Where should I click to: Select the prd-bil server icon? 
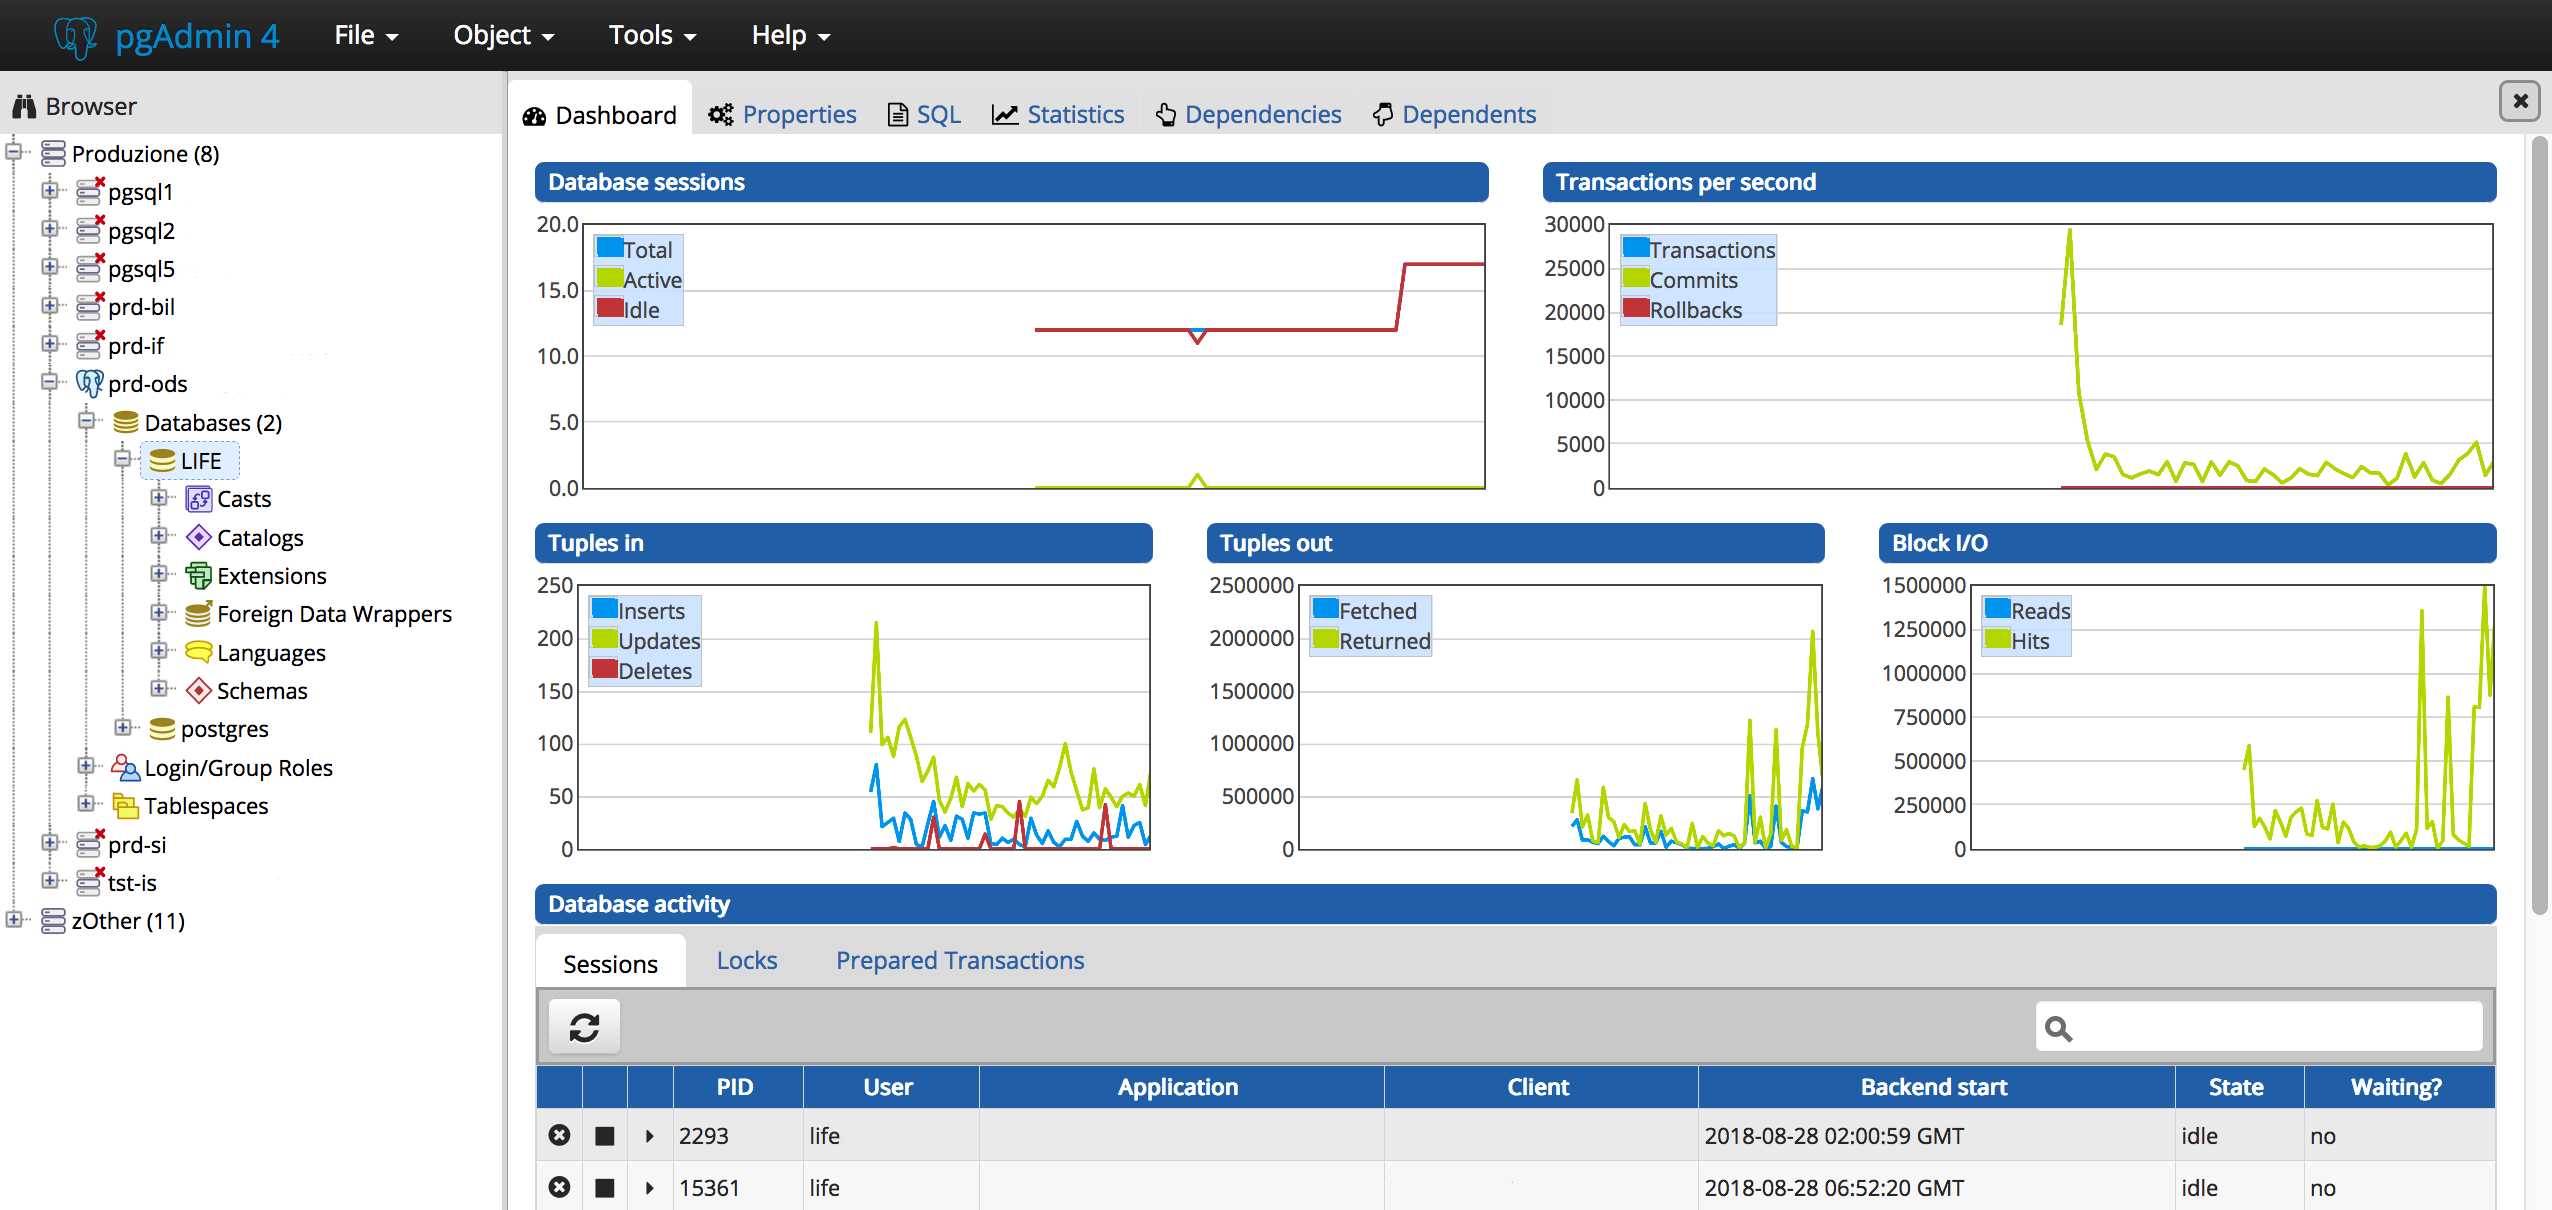tap(90, 305)
